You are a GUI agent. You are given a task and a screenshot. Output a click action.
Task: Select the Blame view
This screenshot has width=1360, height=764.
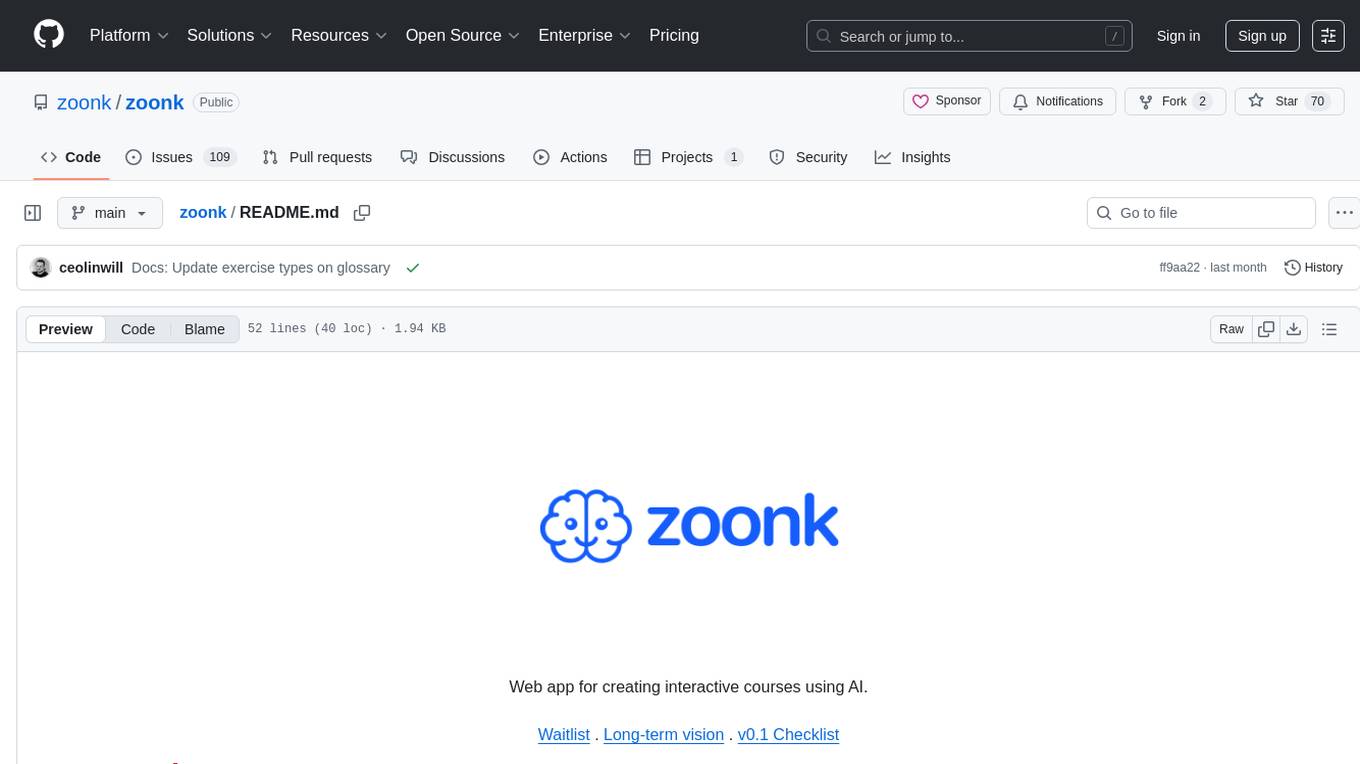(204, 329)
